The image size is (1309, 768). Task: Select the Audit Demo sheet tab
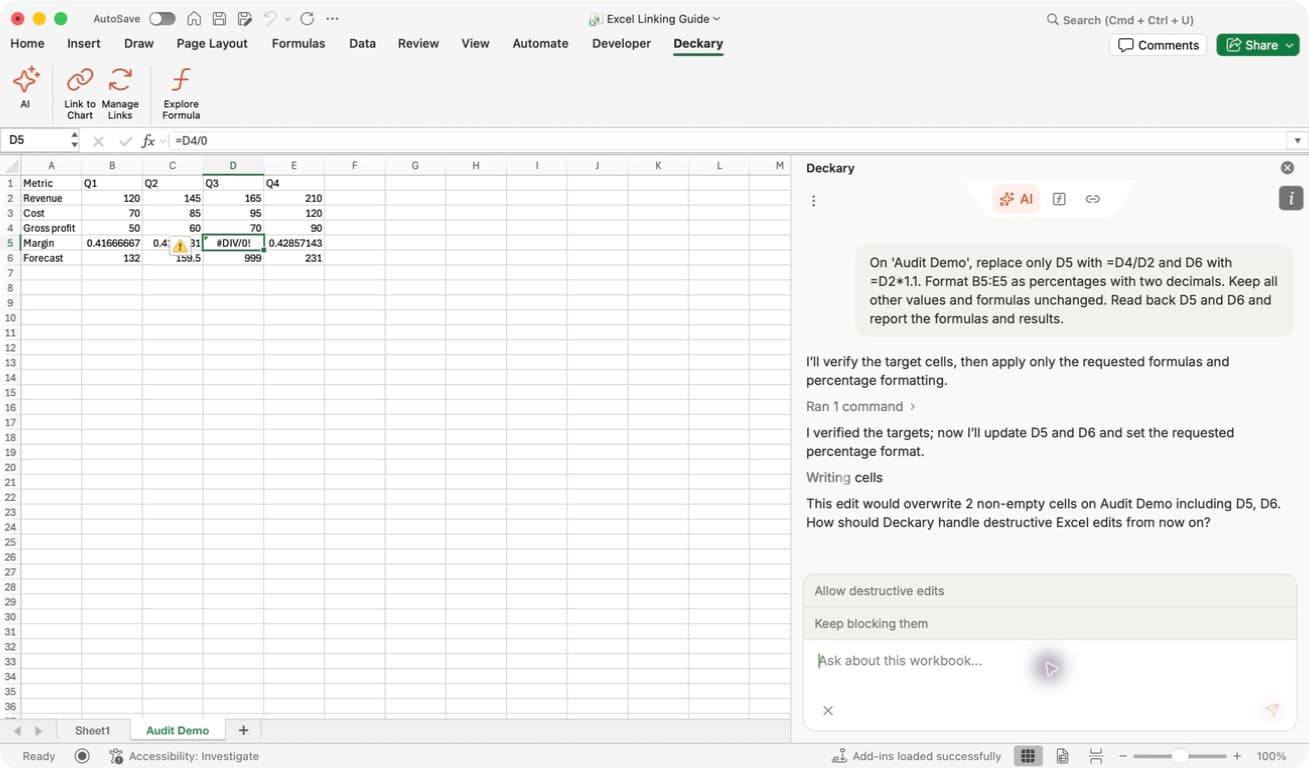point(177,731)
